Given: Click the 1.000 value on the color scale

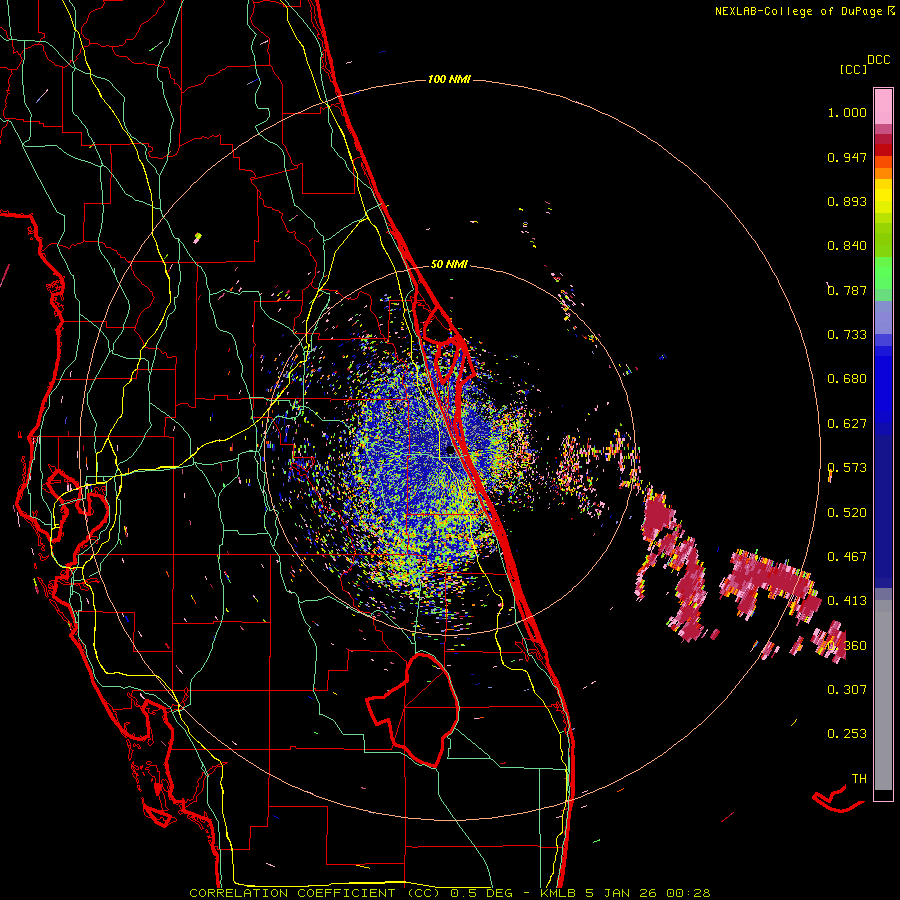Looking at the screenshot, I should [847, 112].
